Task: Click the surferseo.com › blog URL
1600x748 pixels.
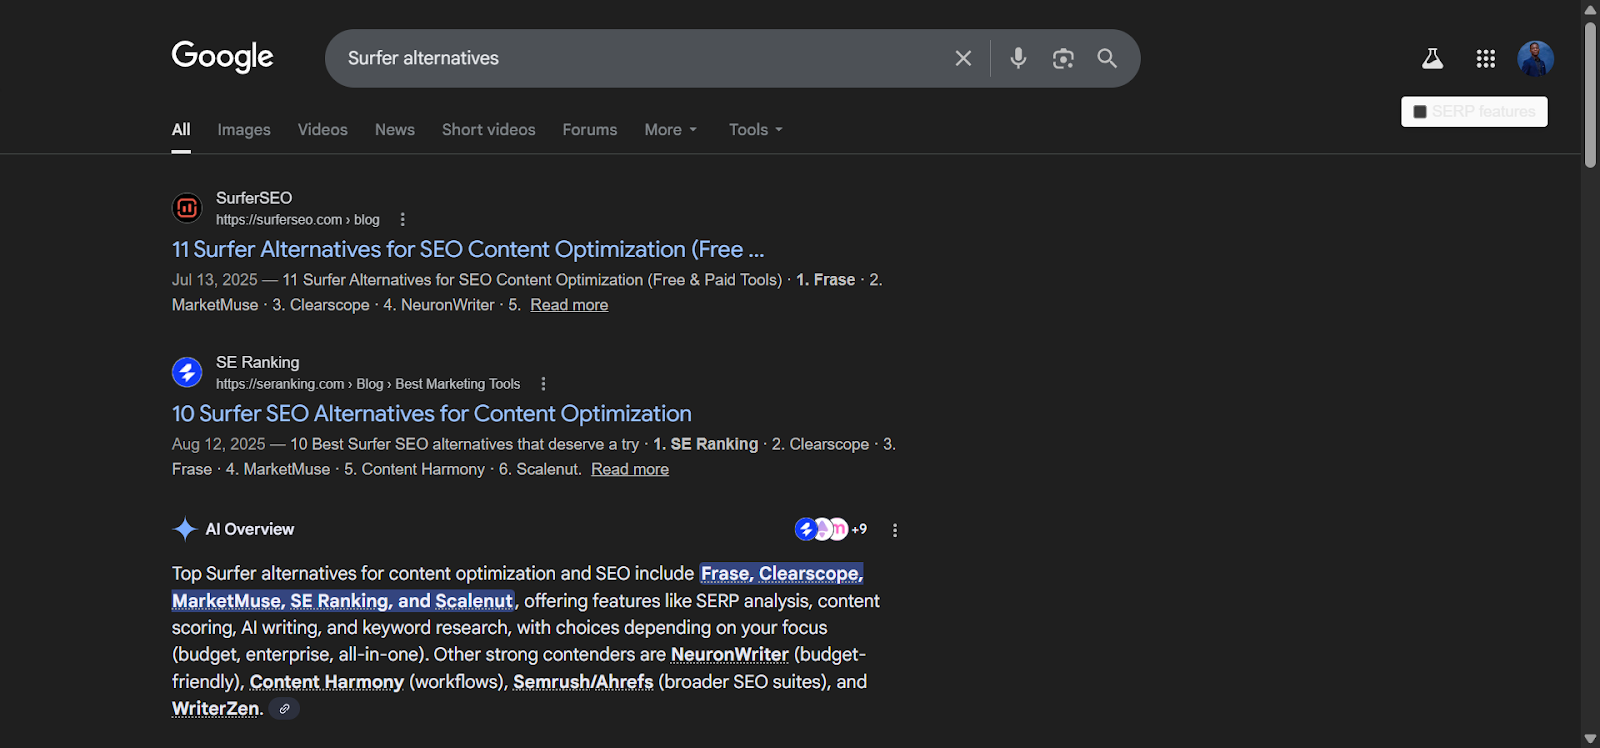Action: (x=298, y=220)
